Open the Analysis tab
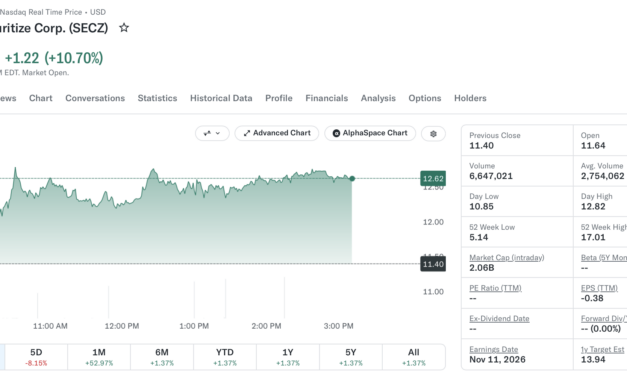Viewport: 627px width, 376px height. [x=378, y=98]
